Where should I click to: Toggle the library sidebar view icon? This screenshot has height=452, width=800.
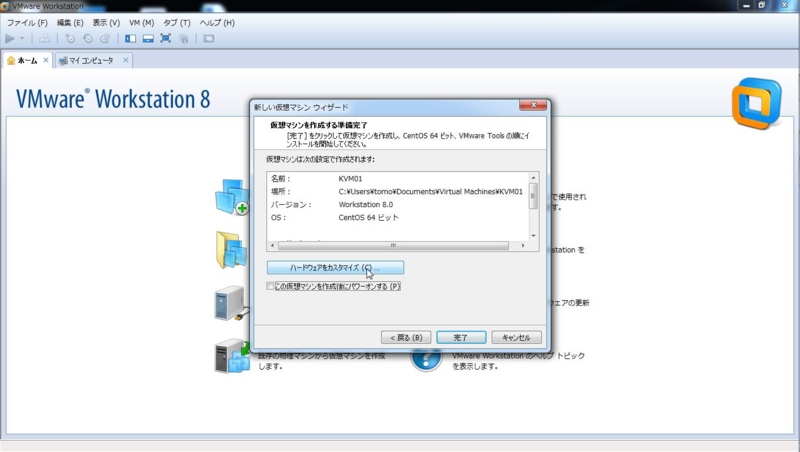point(131,38)
